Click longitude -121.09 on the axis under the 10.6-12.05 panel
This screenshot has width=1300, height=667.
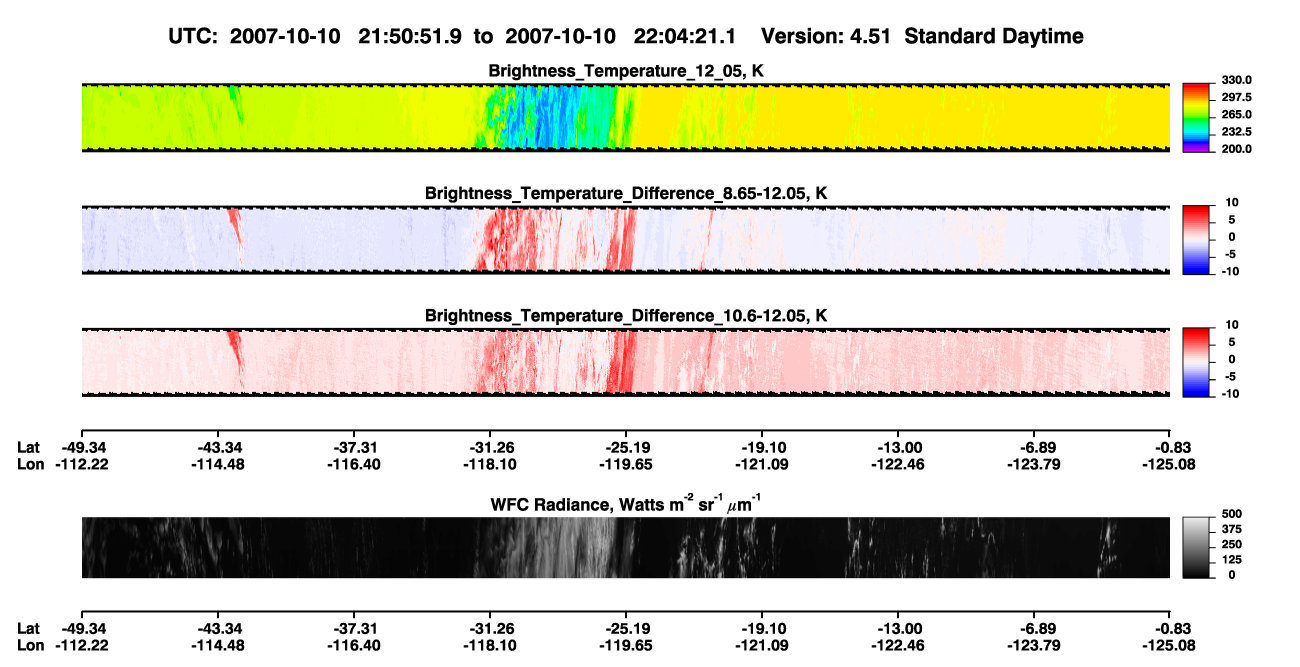click(762, 464)
